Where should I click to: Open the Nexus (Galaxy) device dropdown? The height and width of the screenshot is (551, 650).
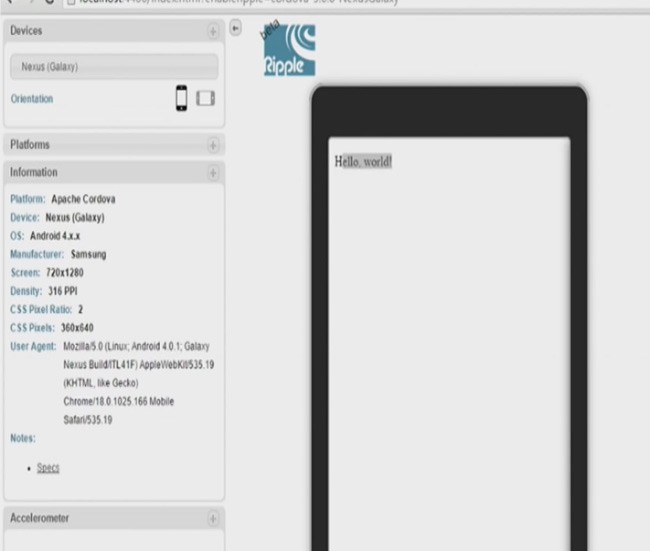[x=114, y=66]
